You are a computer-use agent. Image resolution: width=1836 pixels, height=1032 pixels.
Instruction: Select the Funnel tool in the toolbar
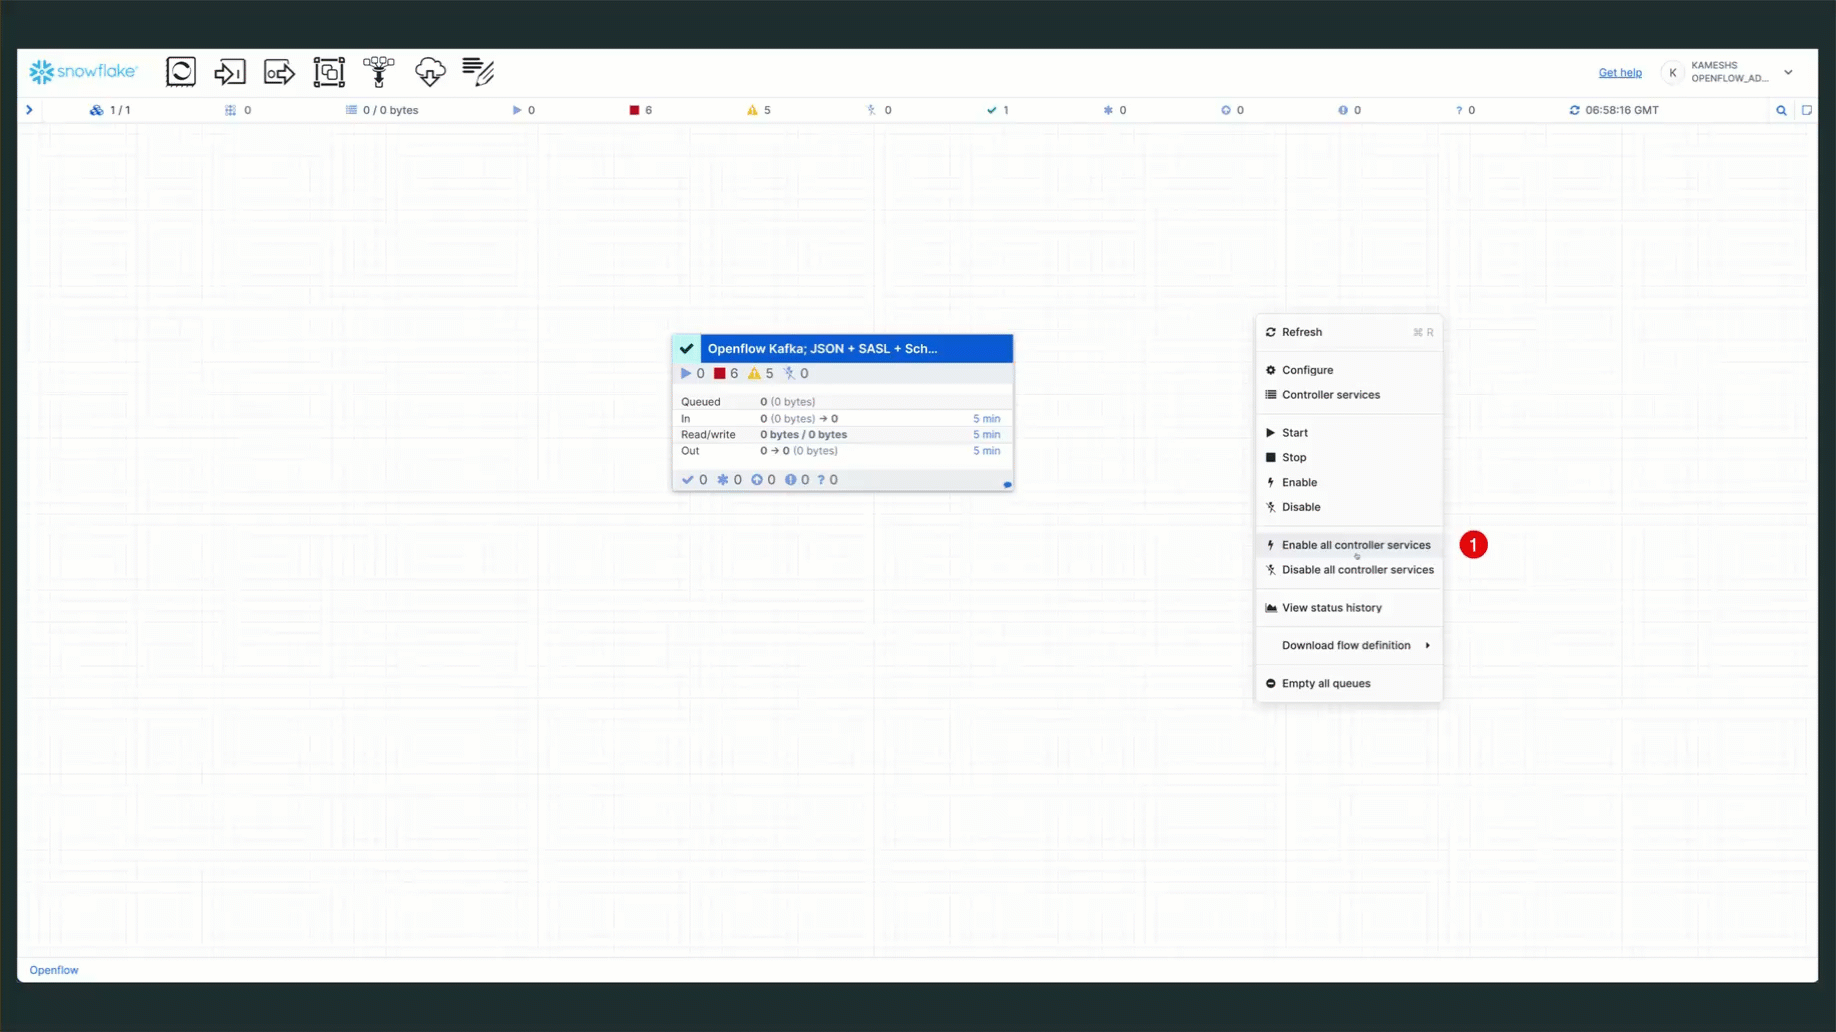tap(379, 71)
